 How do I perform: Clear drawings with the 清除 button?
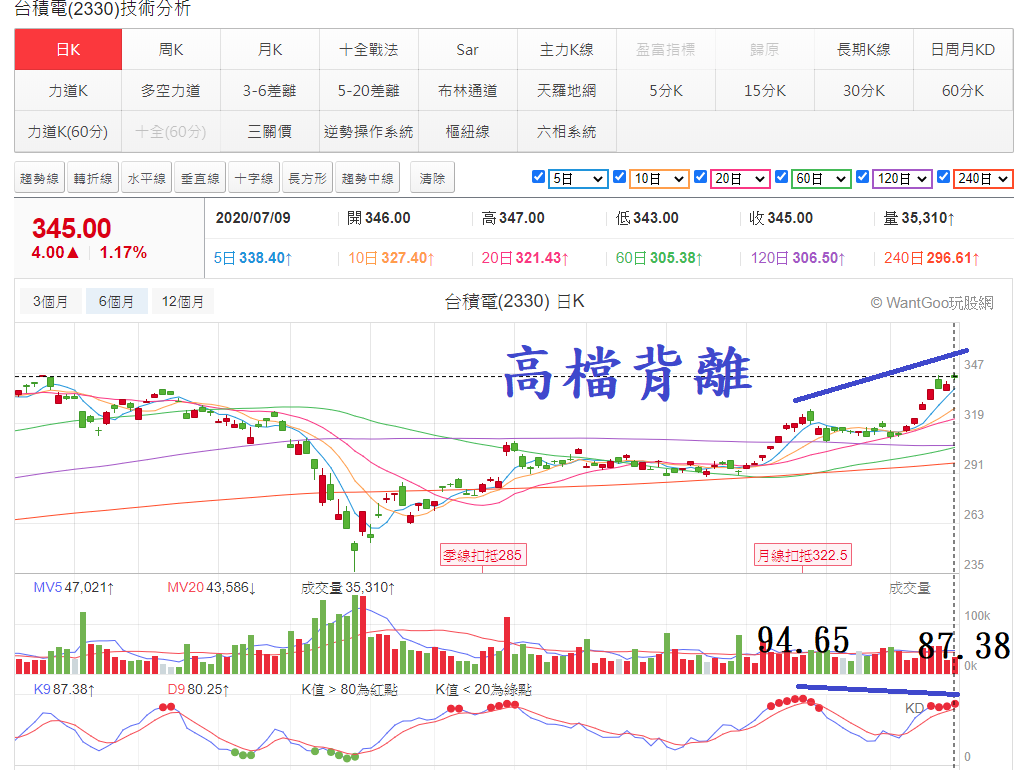point(432,178)
